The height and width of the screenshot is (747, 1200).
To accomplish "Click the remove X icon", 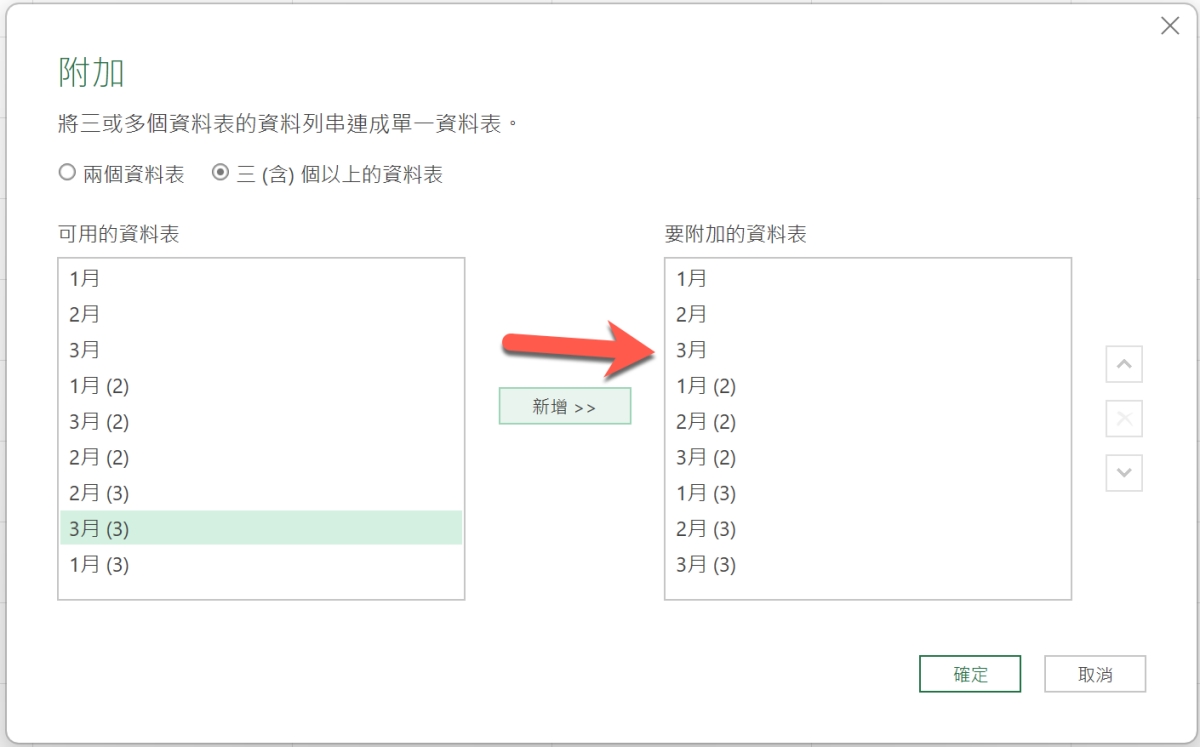I will click(1123, 419).
